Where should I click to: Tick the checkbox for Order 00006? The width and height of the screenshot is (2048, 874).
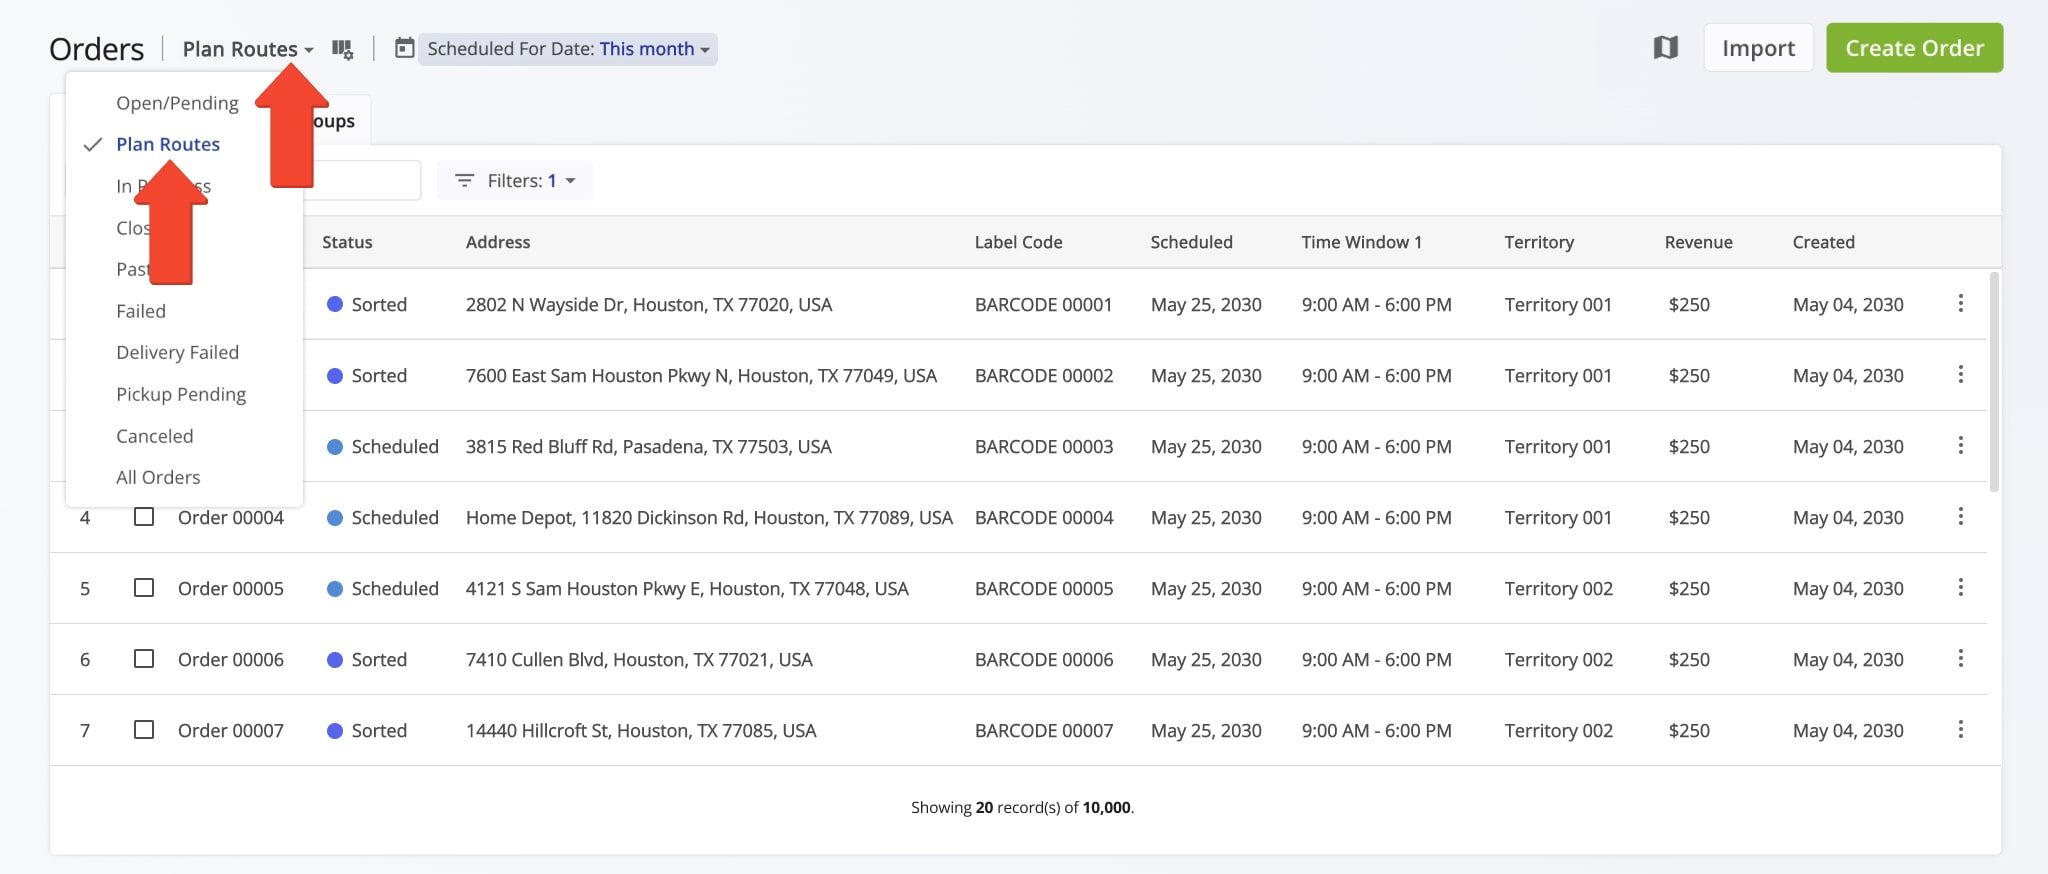point(144,659)
